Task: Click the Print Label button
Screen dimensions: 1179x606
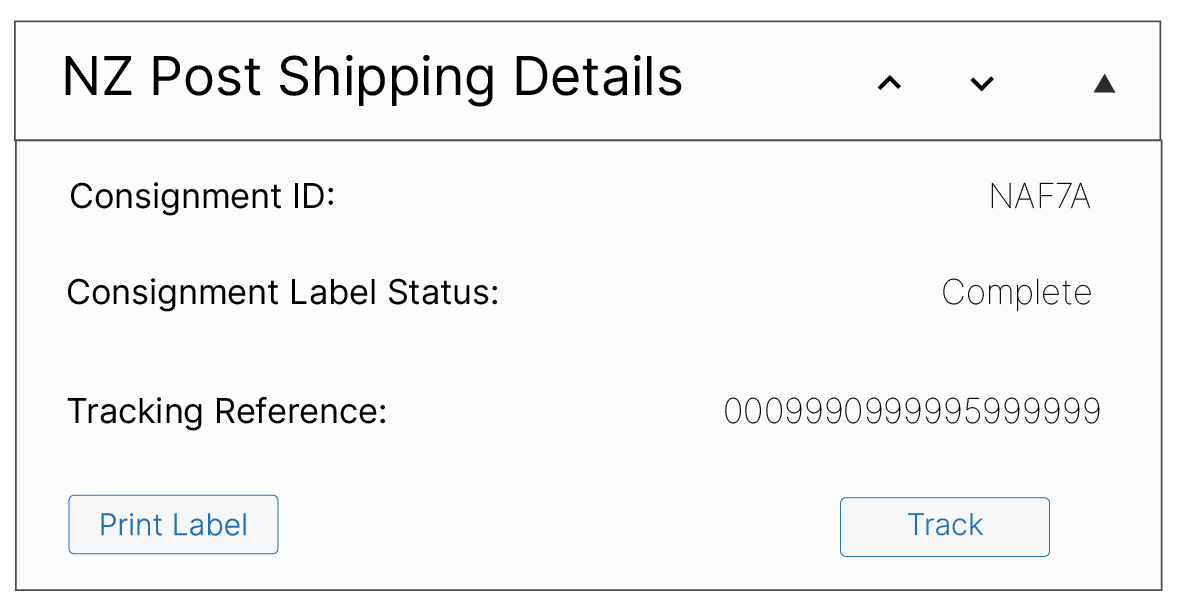Action: (173, 525)
